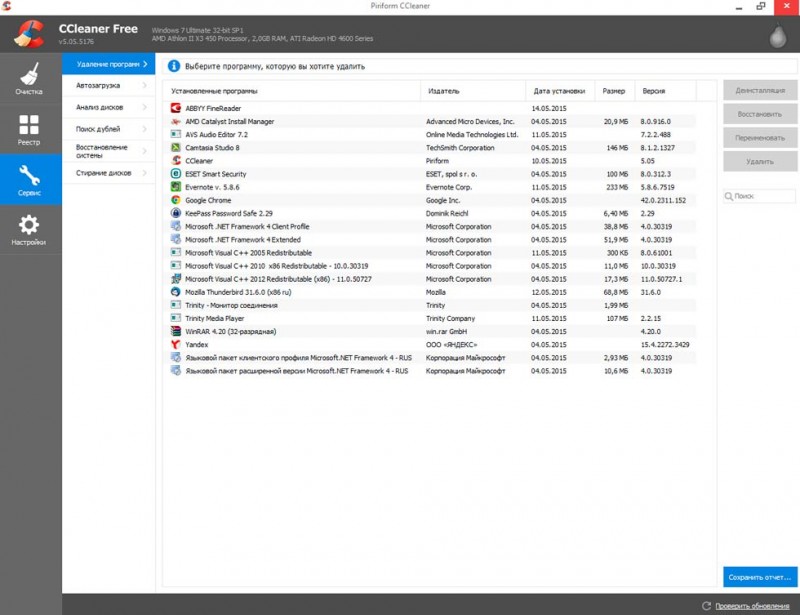Click publisher Dominik Reichl cell
This screenshot has width=800, height=615.
pyautogui.click(x=446, y=213)
